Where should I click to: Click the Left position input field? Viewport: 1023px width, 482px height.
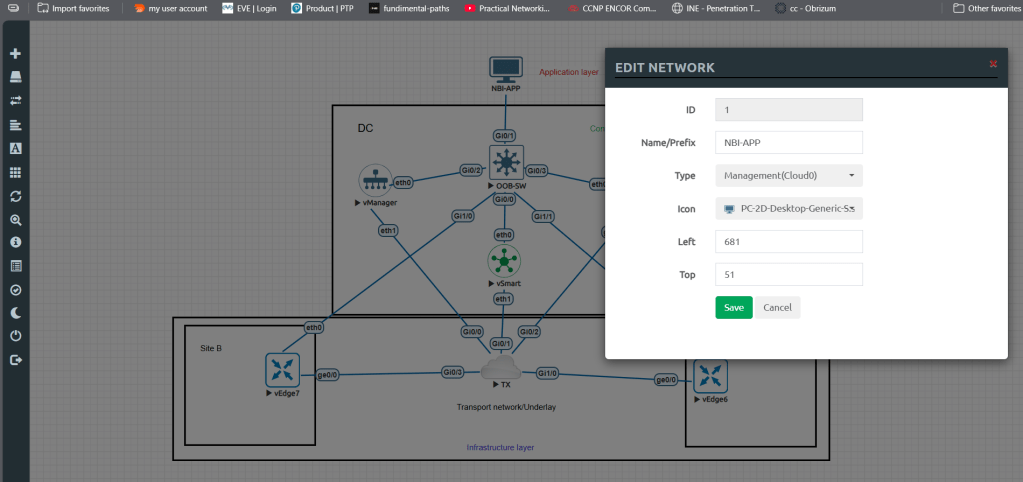tap(788, 242)
